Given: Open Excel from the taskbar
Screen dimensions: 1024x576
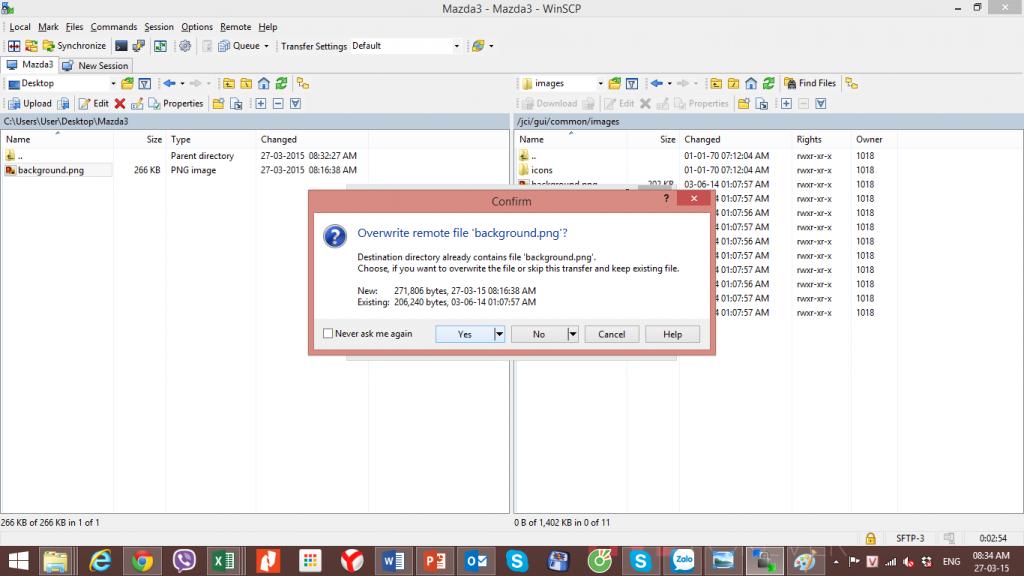Looking at the screenshot, I should click(224, 561).
